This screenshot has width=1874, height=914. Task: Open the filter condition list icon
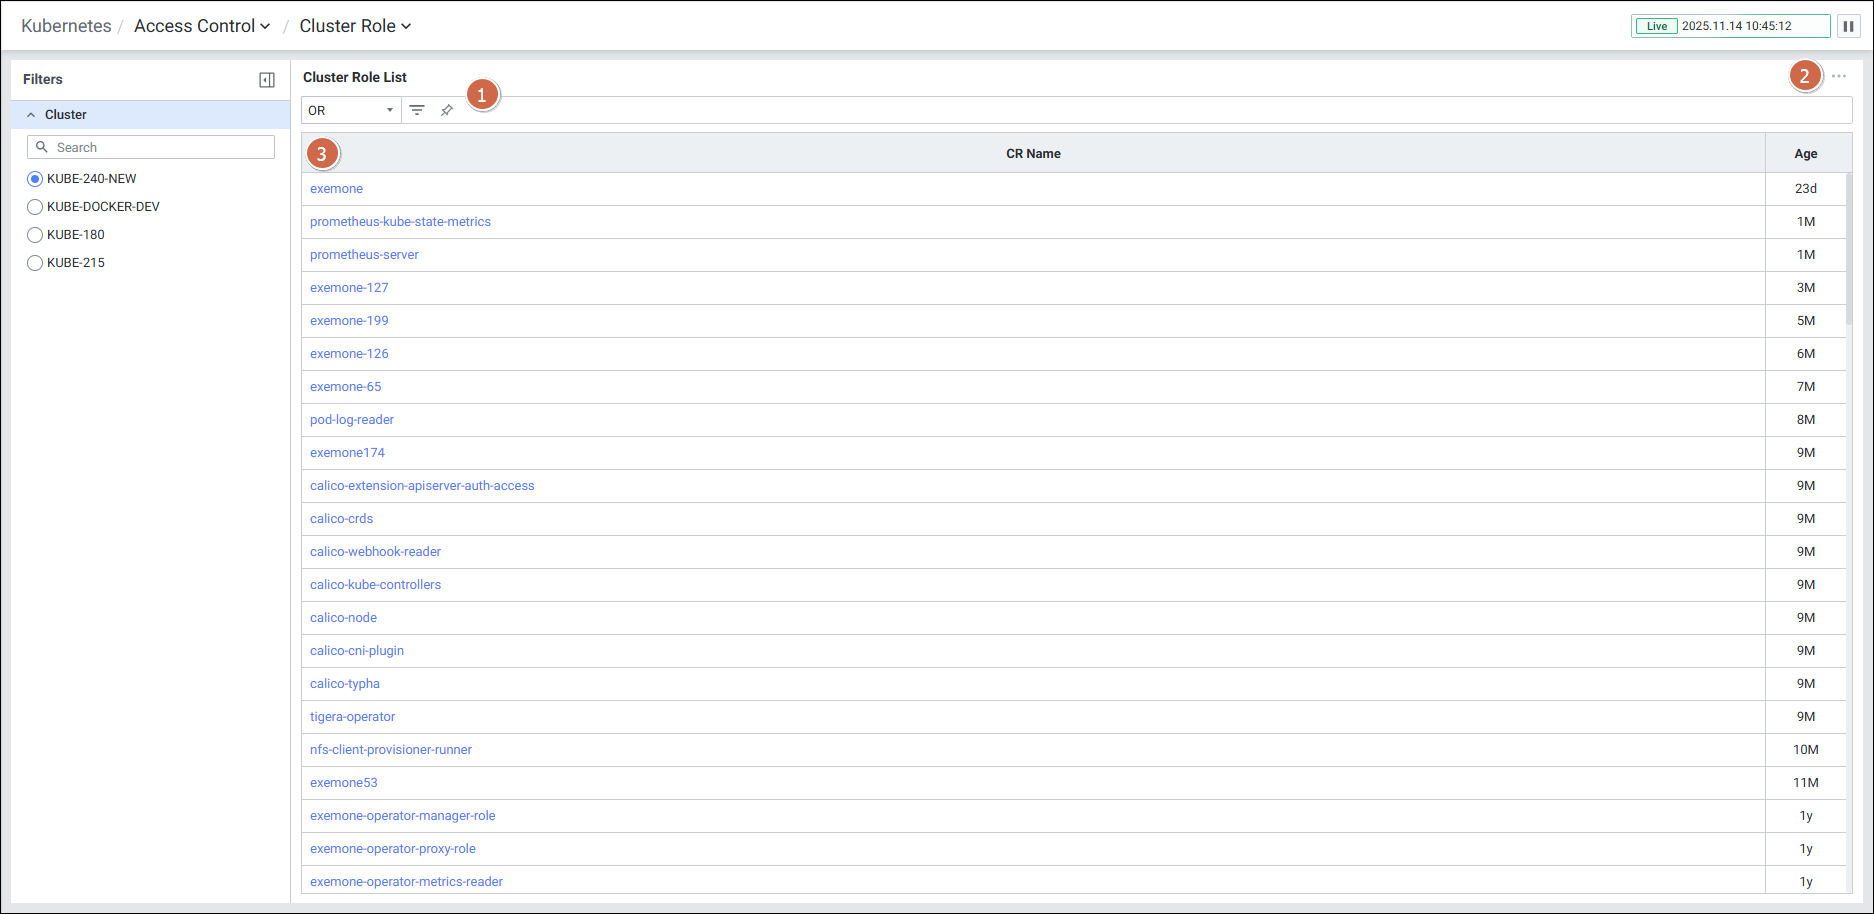point(417,110)
